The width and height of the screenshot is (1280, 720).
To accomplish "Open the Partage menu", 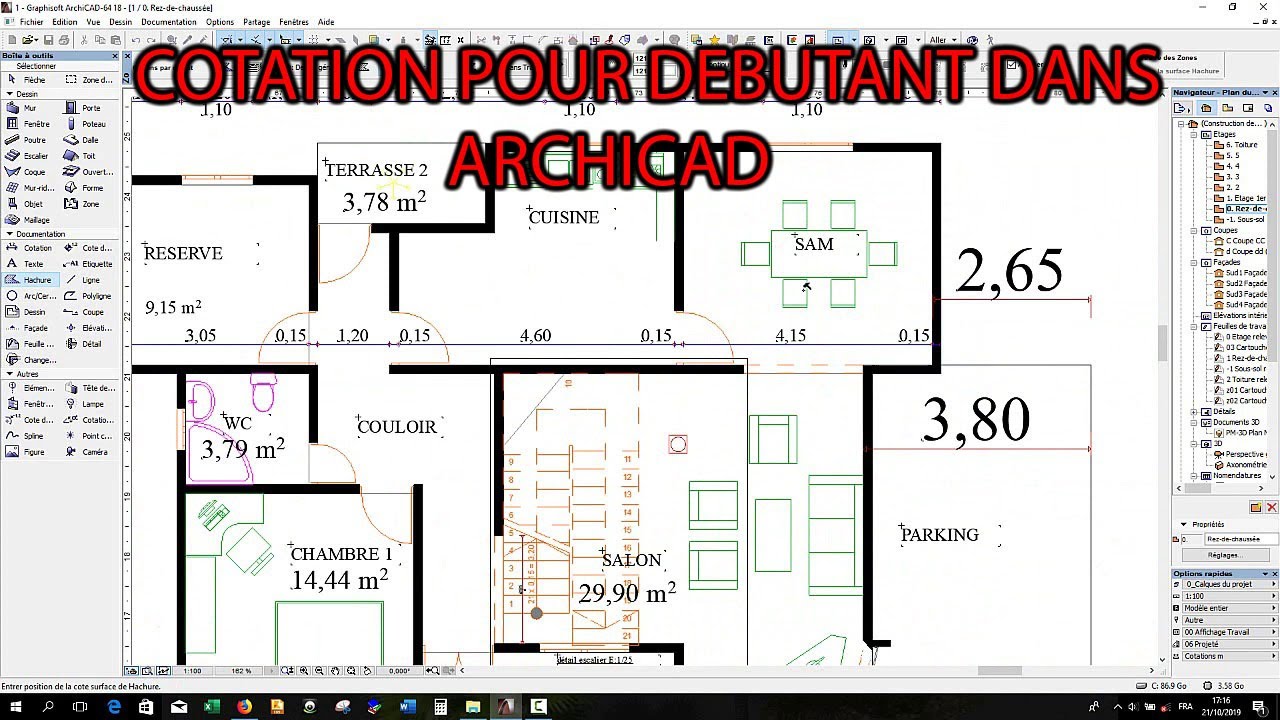I will tap(256, 22).
